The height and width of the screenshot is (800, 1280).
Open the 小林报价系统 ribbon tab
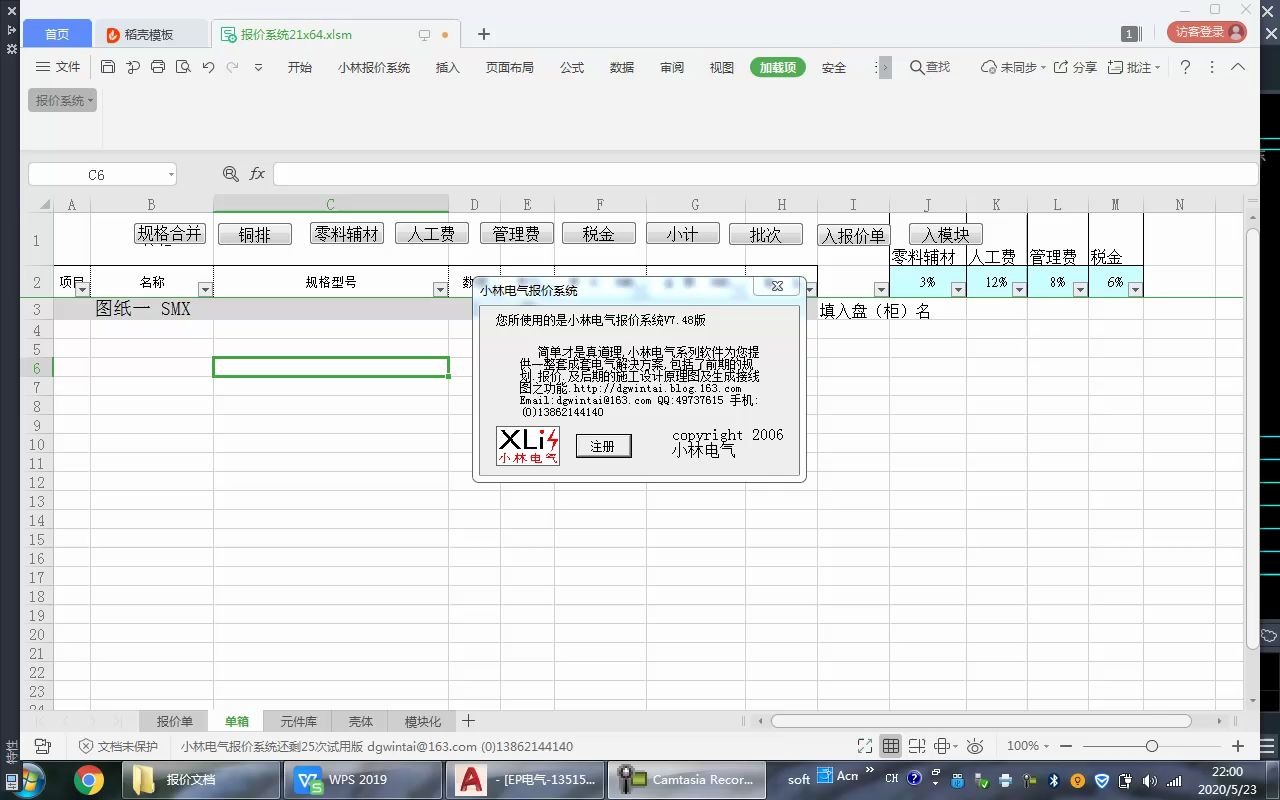374,67
